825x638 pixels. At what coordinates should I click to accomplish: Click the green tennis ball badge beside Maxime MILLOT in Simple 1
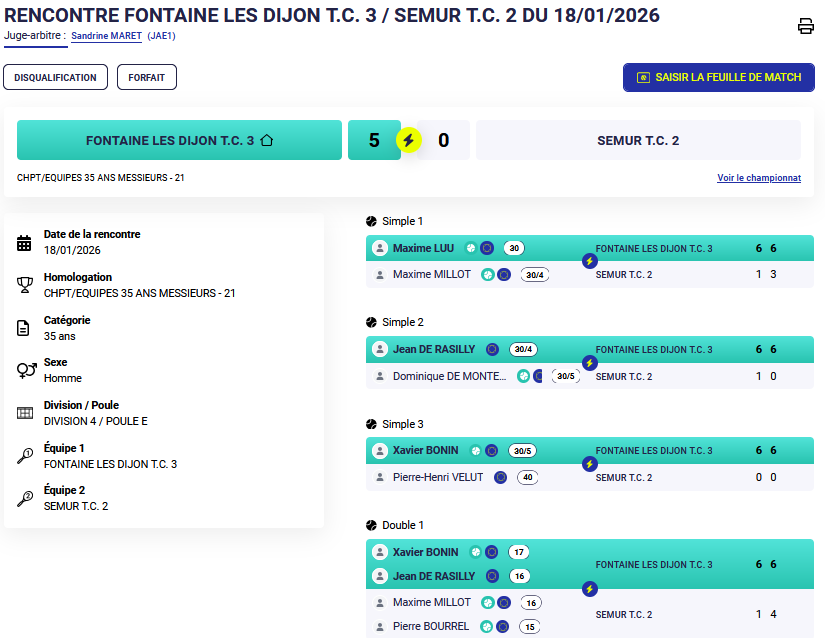[488, 275]
